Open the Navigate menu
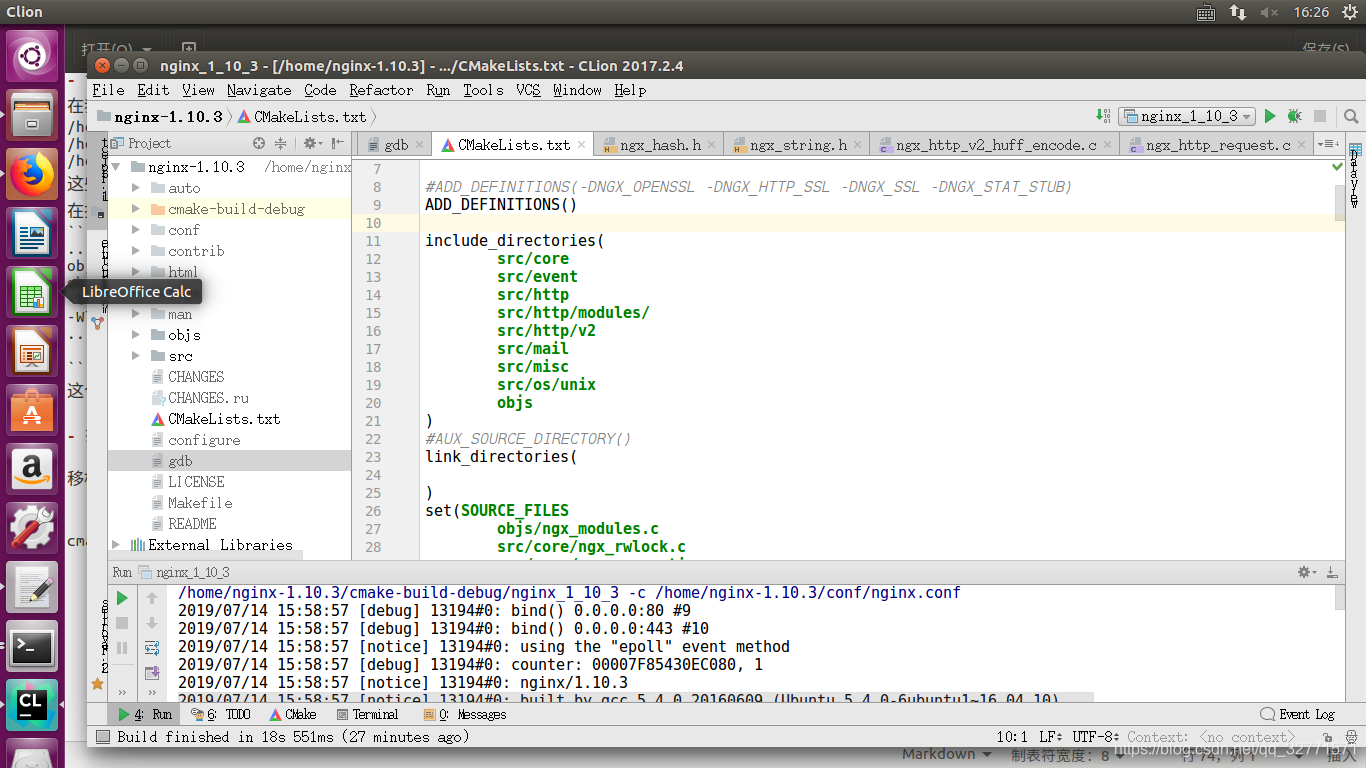Screen dimensions: 1366x768 pyautogui.click(x=259, y=90)
